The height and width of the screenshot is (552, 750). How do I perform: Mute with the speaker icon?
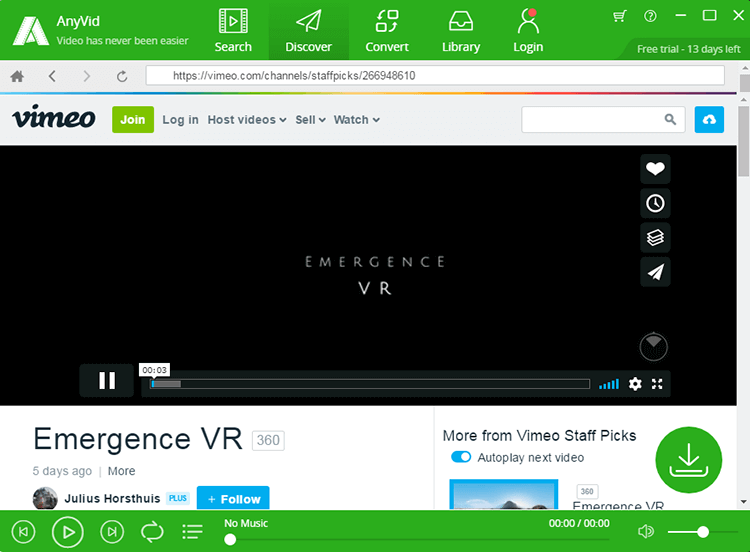coord(646,531)
